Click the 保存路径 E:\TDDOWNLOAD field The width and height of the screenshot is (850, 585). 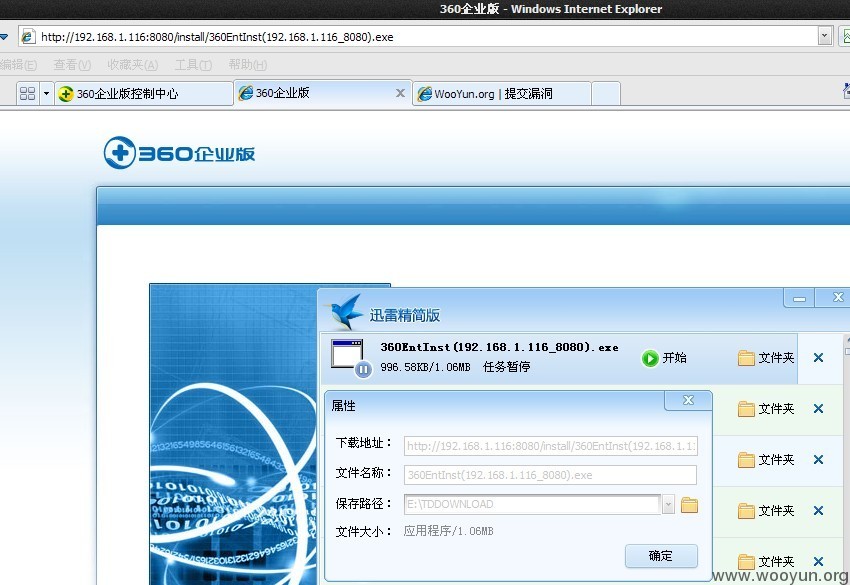coord(532,504)
